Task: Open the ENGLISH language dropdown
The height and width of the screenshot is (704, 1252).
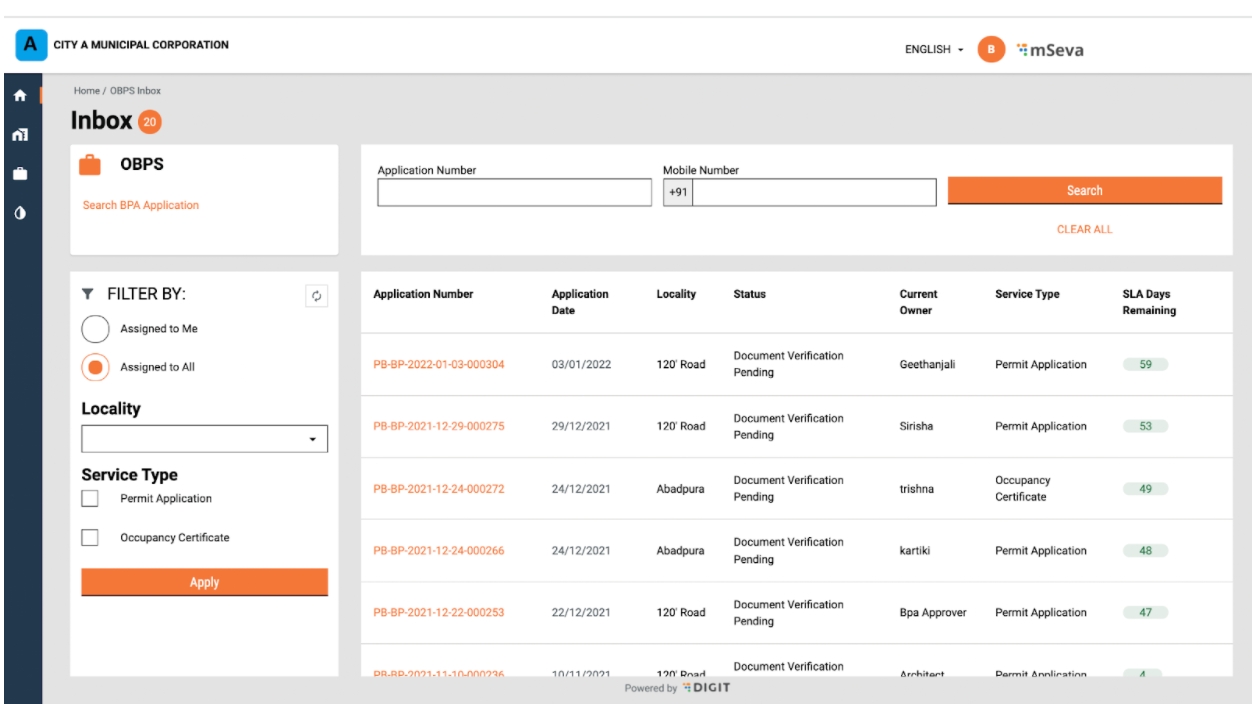Action: coord(934,48)
